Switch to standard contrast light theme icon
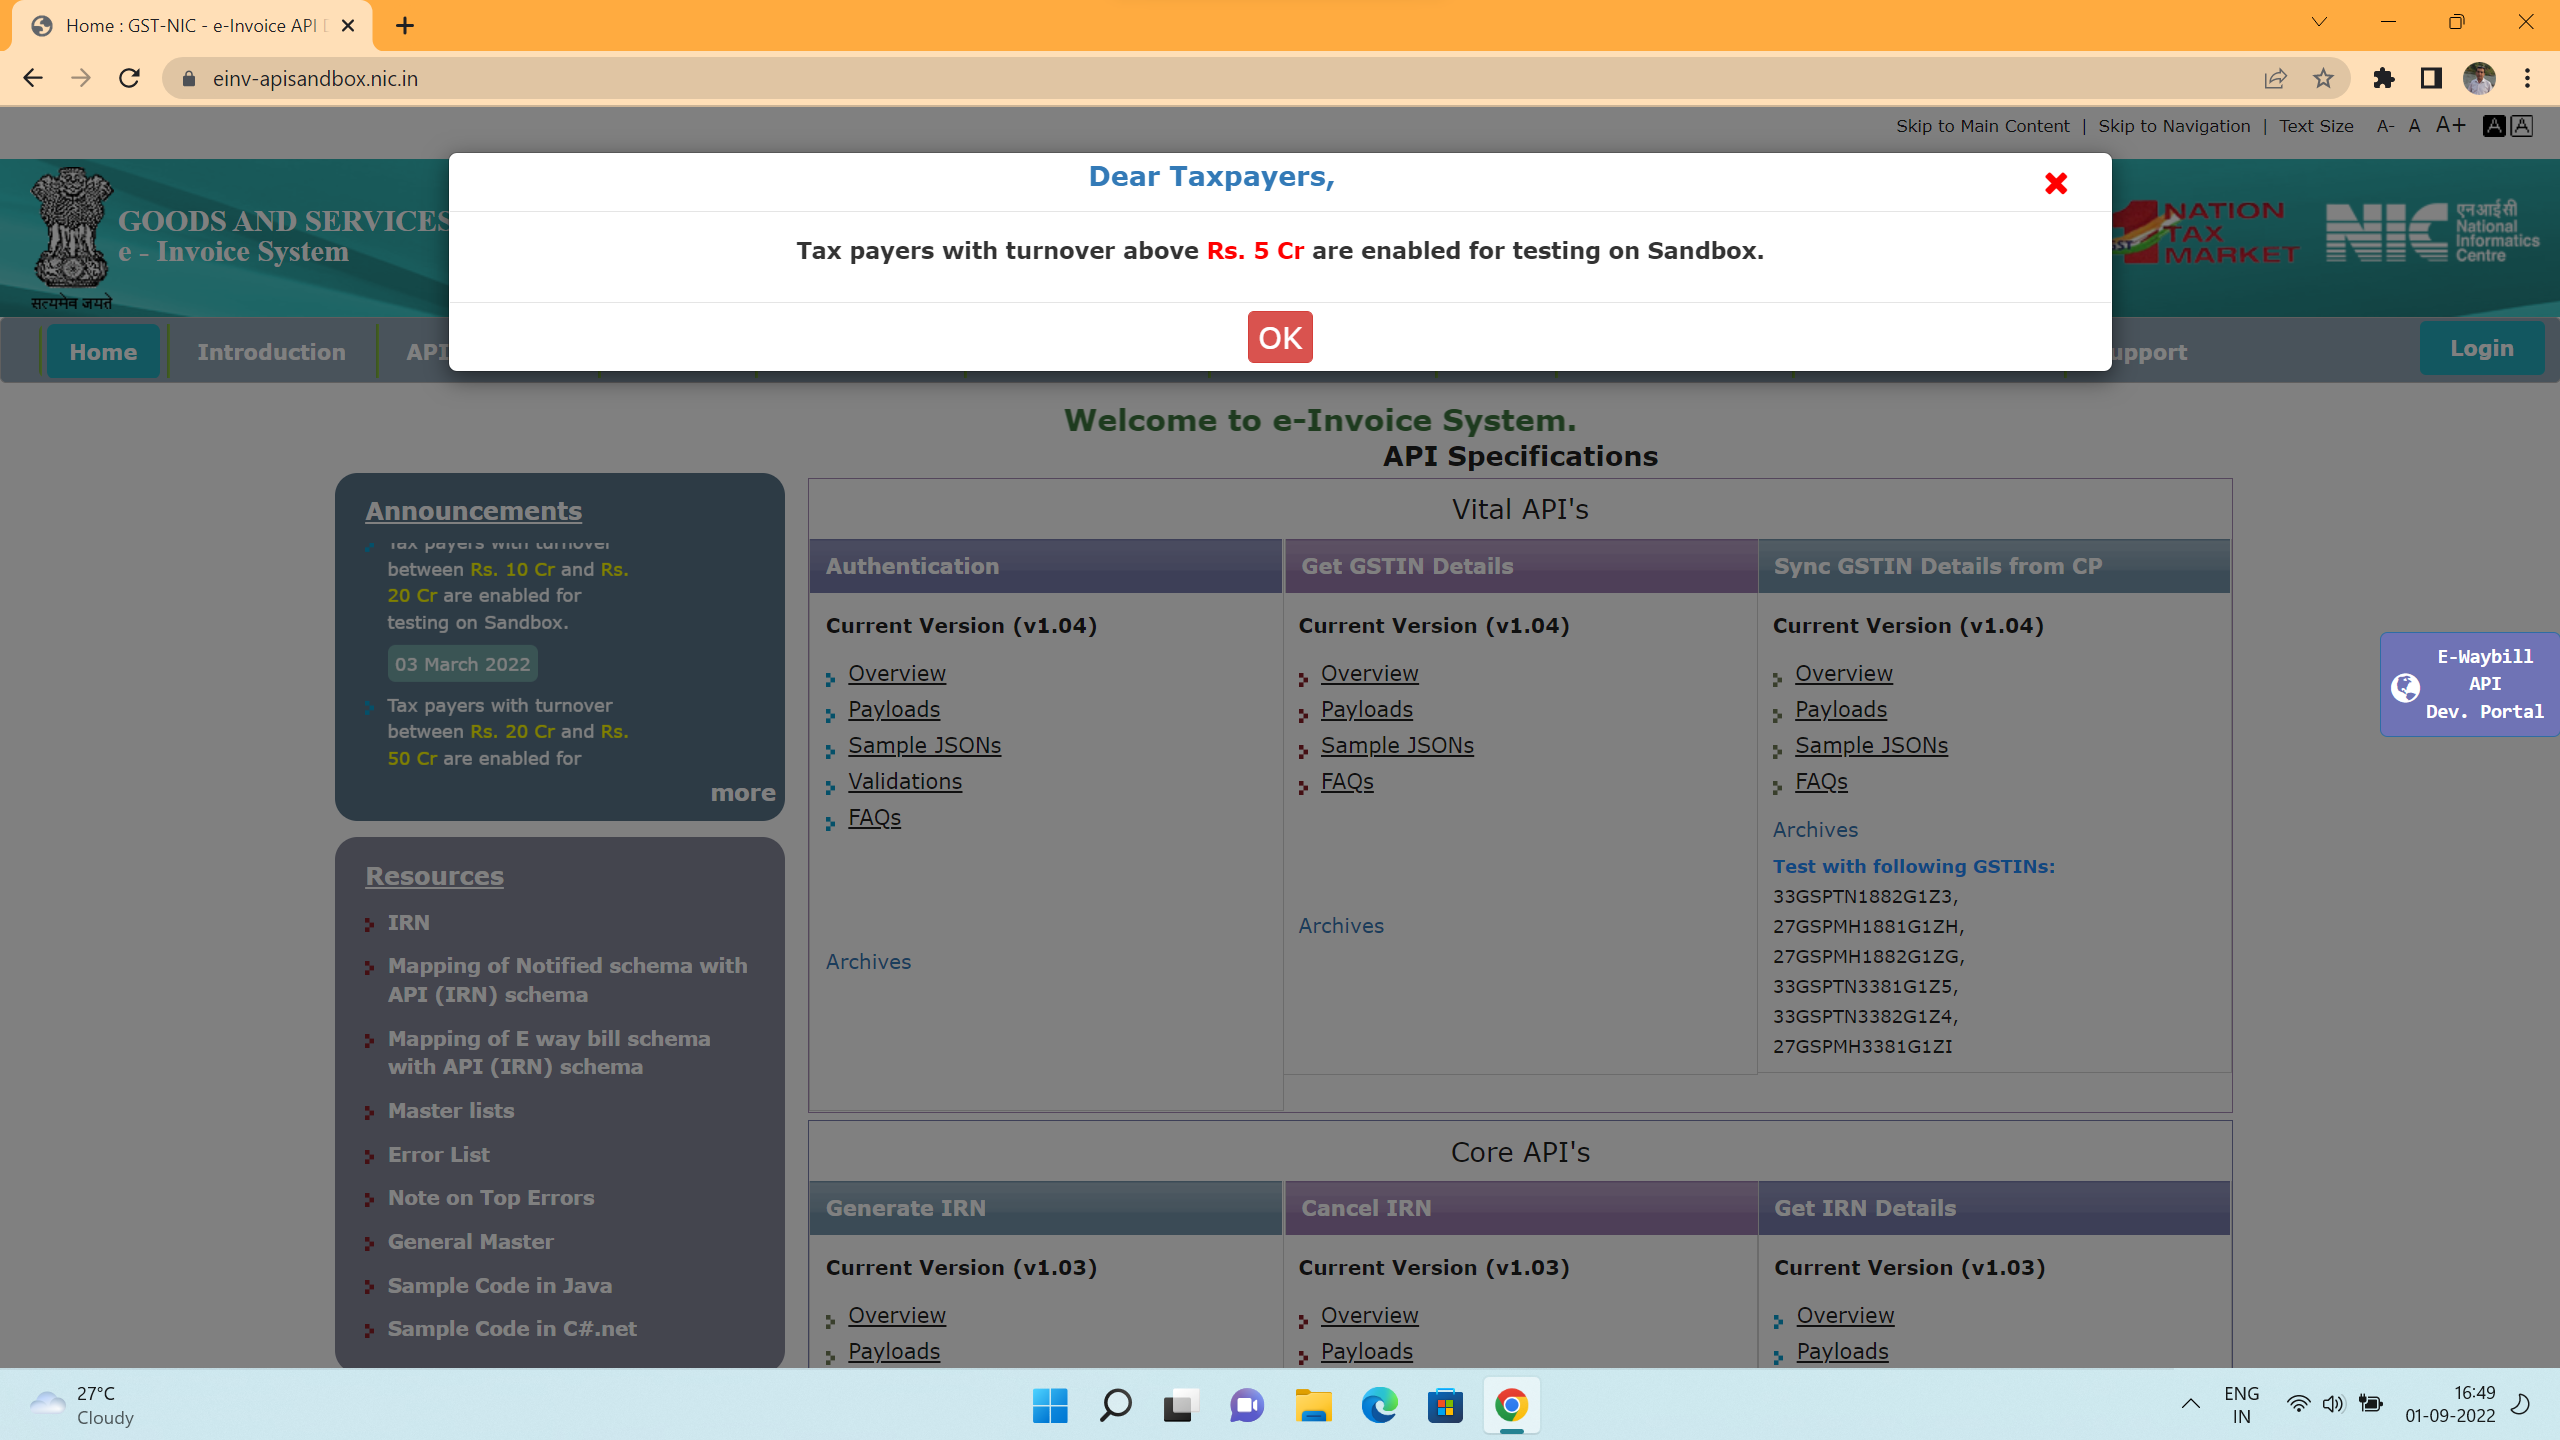 [x=2522, y=126]
